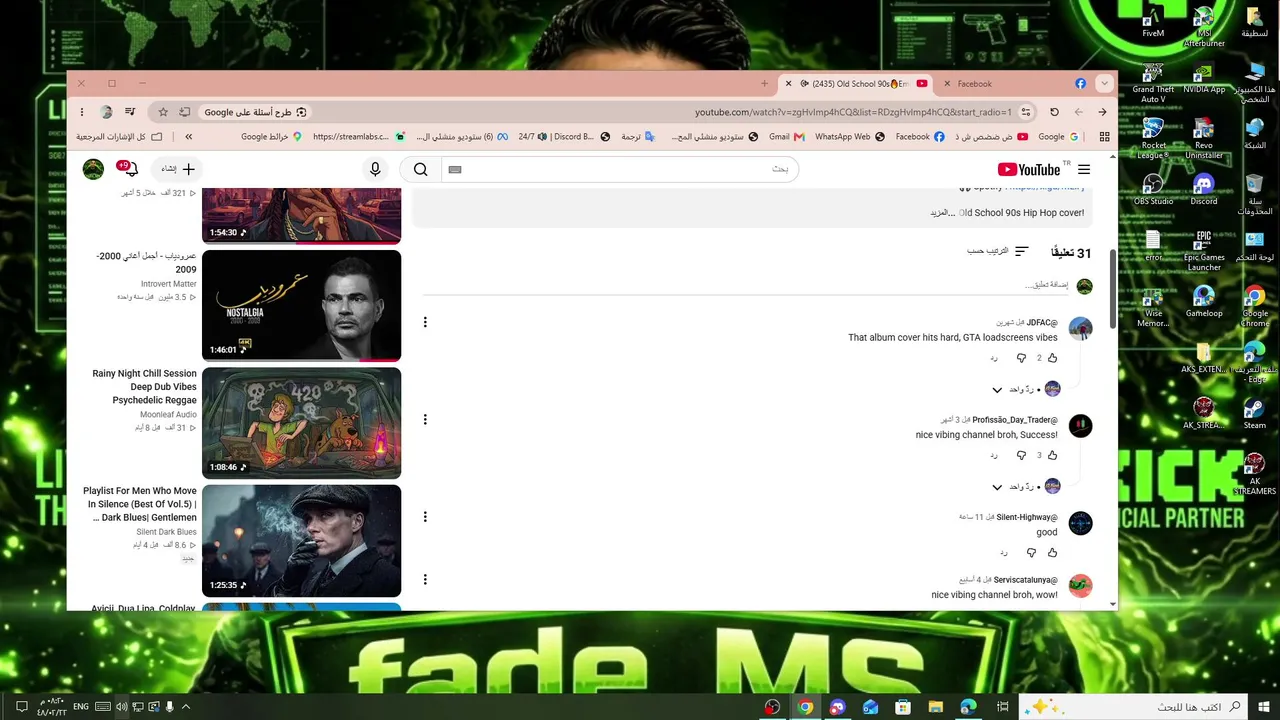Open the MSI Afterburner desktop shortcut
Viewport: 1280px width, 720px height.
(x=1204, y=27)
